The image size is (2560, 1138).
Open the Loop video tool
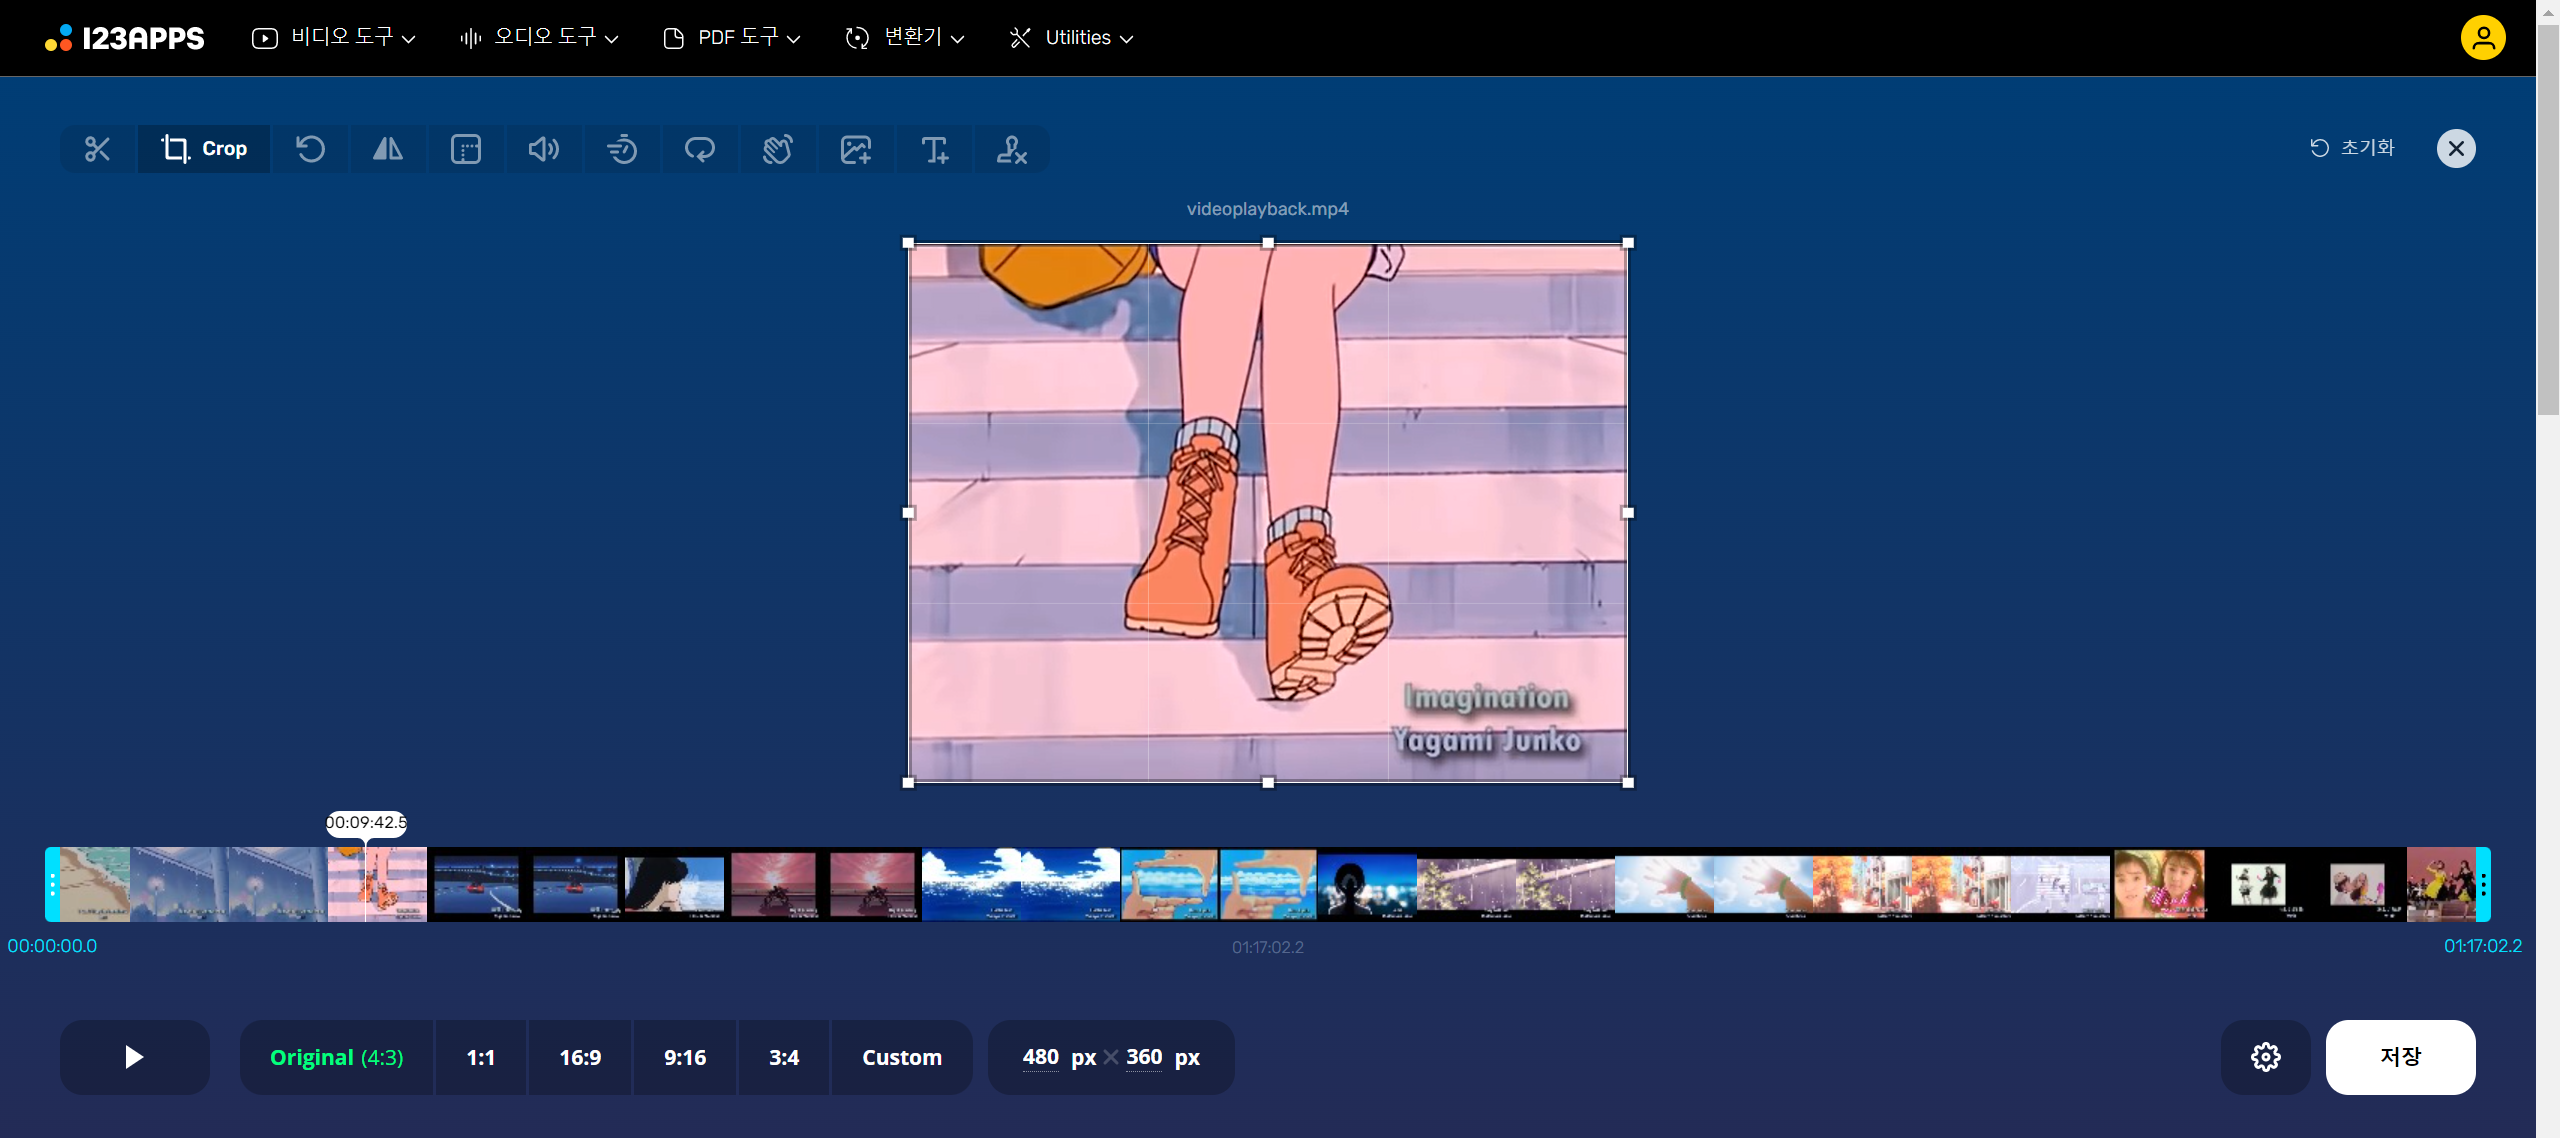(x=700, y=149)
